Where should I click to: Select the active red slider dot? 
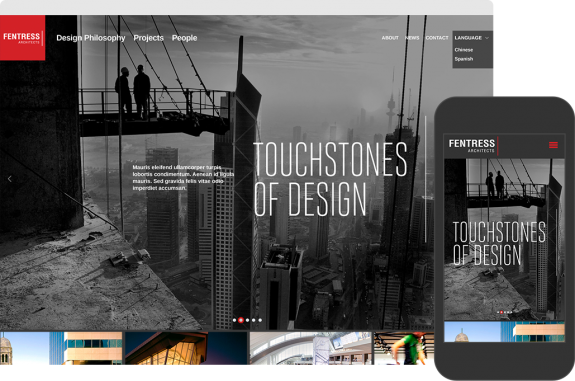tap(241, 320)
